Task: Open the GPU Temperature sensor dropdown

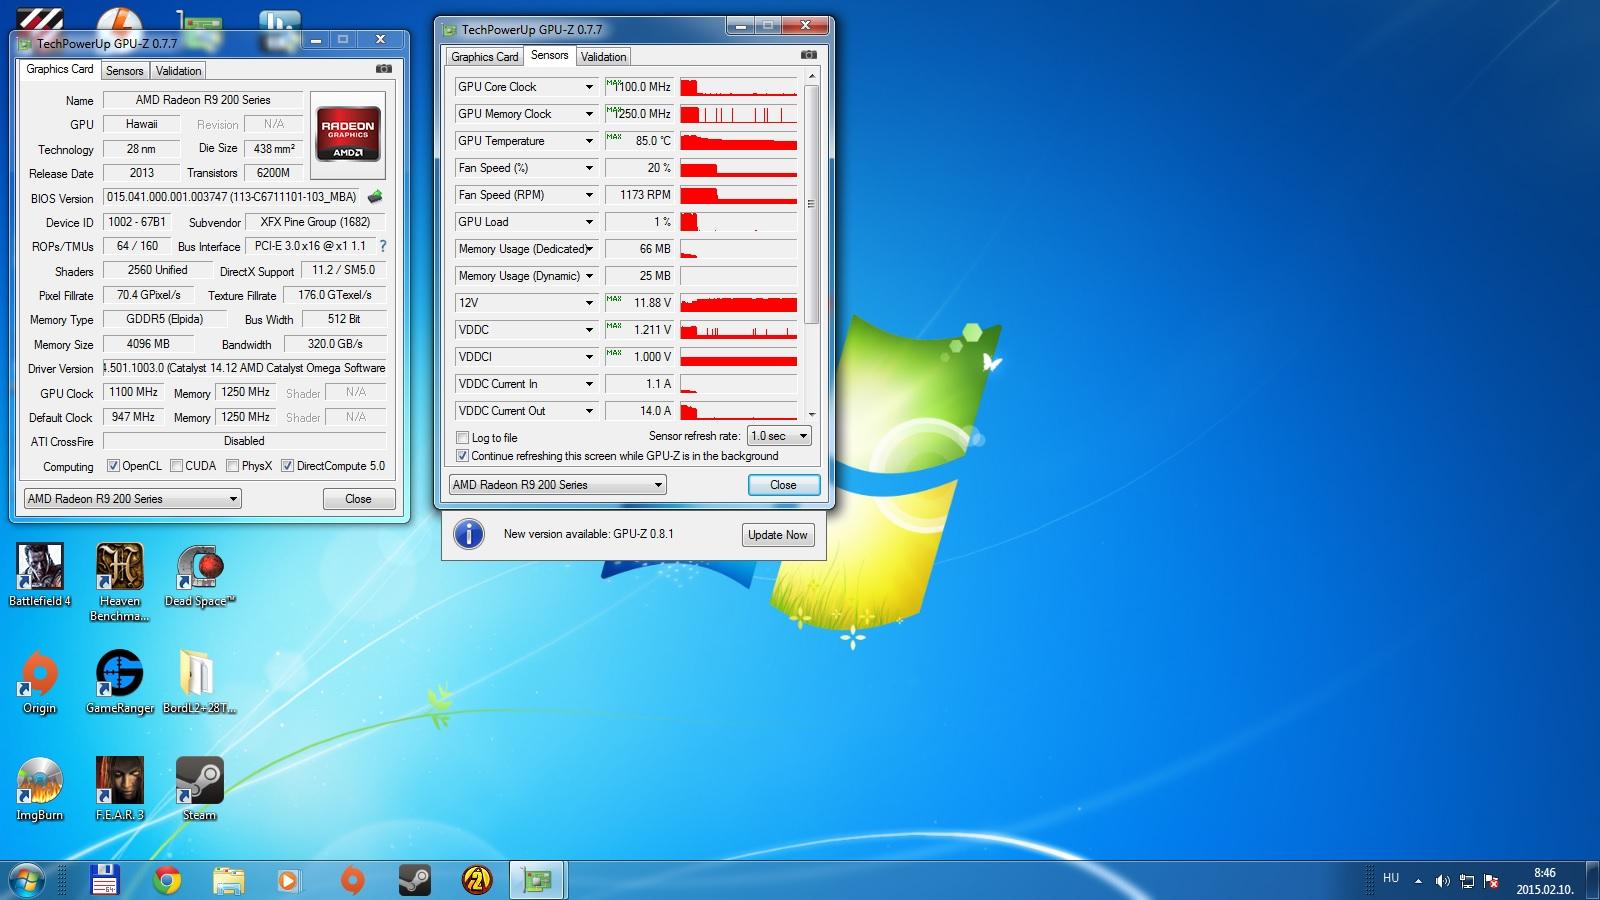Action: (589, 141)
